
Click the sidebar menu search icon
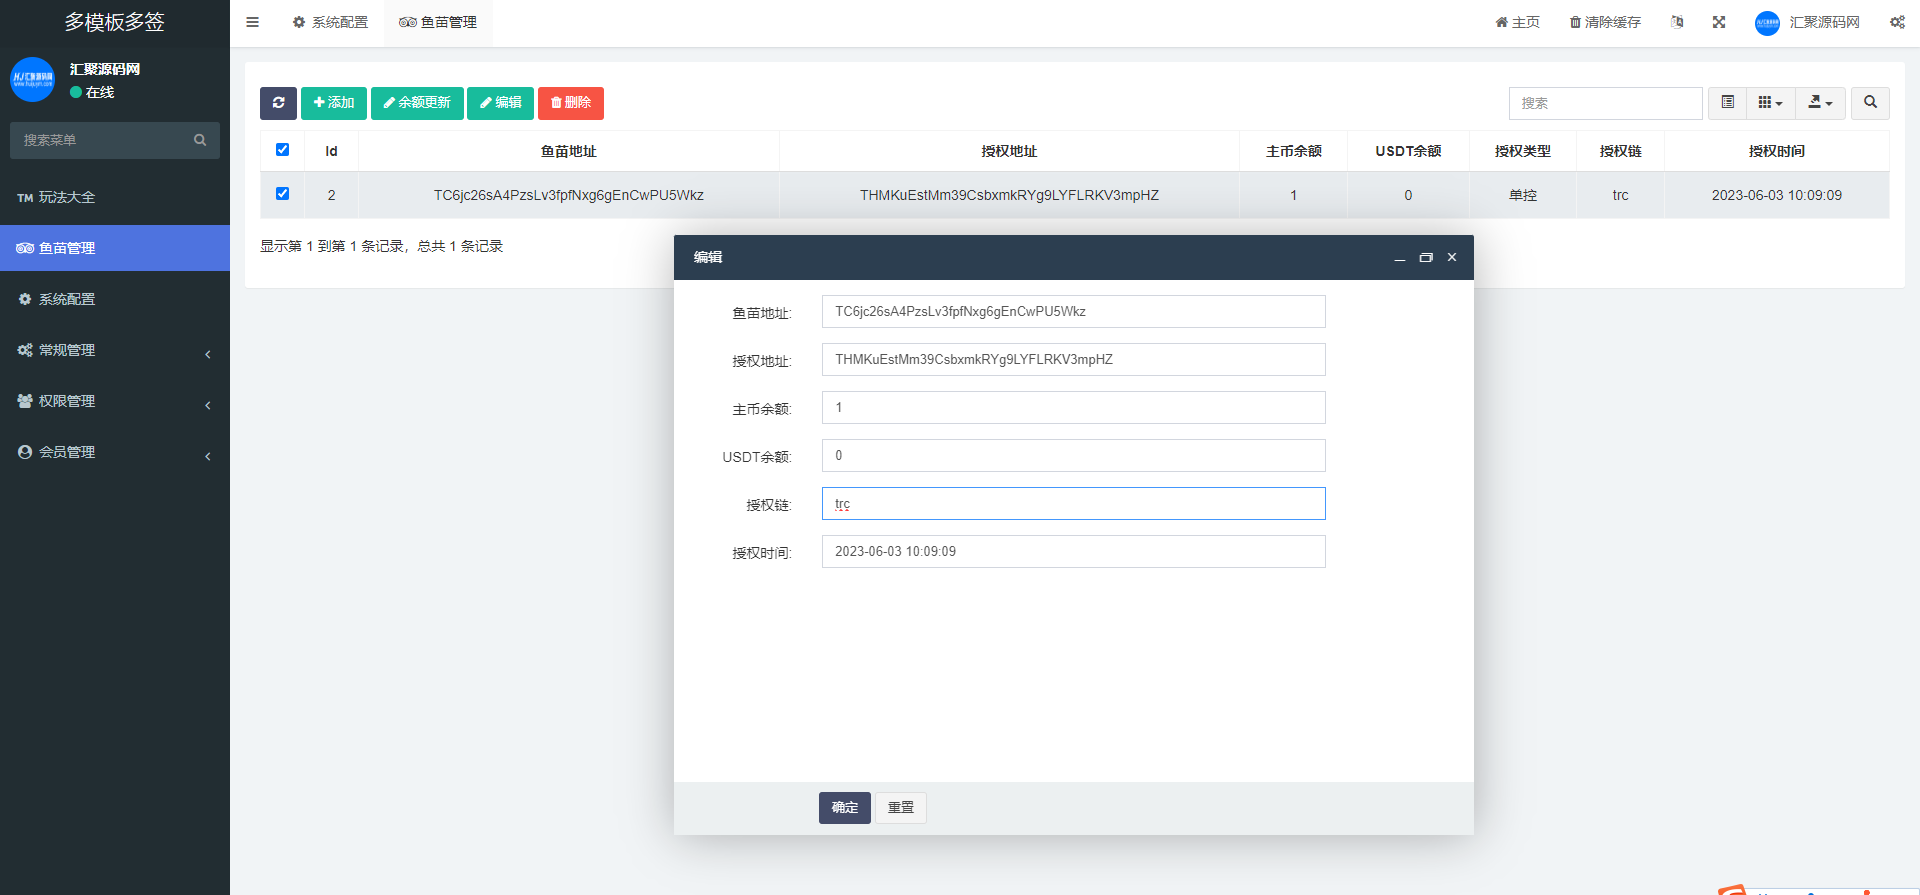200,140
